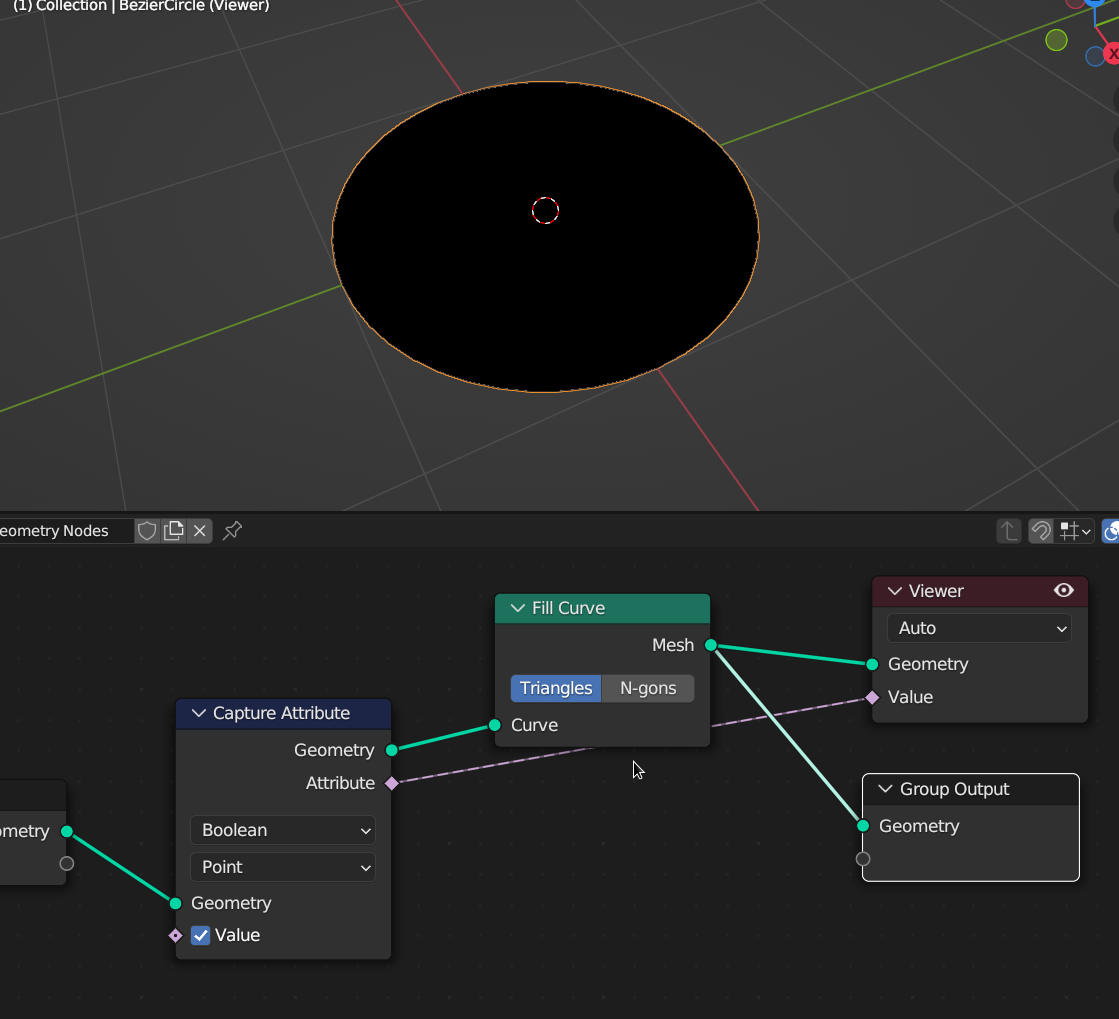This screenshot has width=1119, height=1019.
Task: Click the green negative Y axis gizmo circle
Action: click(1056, 40)
